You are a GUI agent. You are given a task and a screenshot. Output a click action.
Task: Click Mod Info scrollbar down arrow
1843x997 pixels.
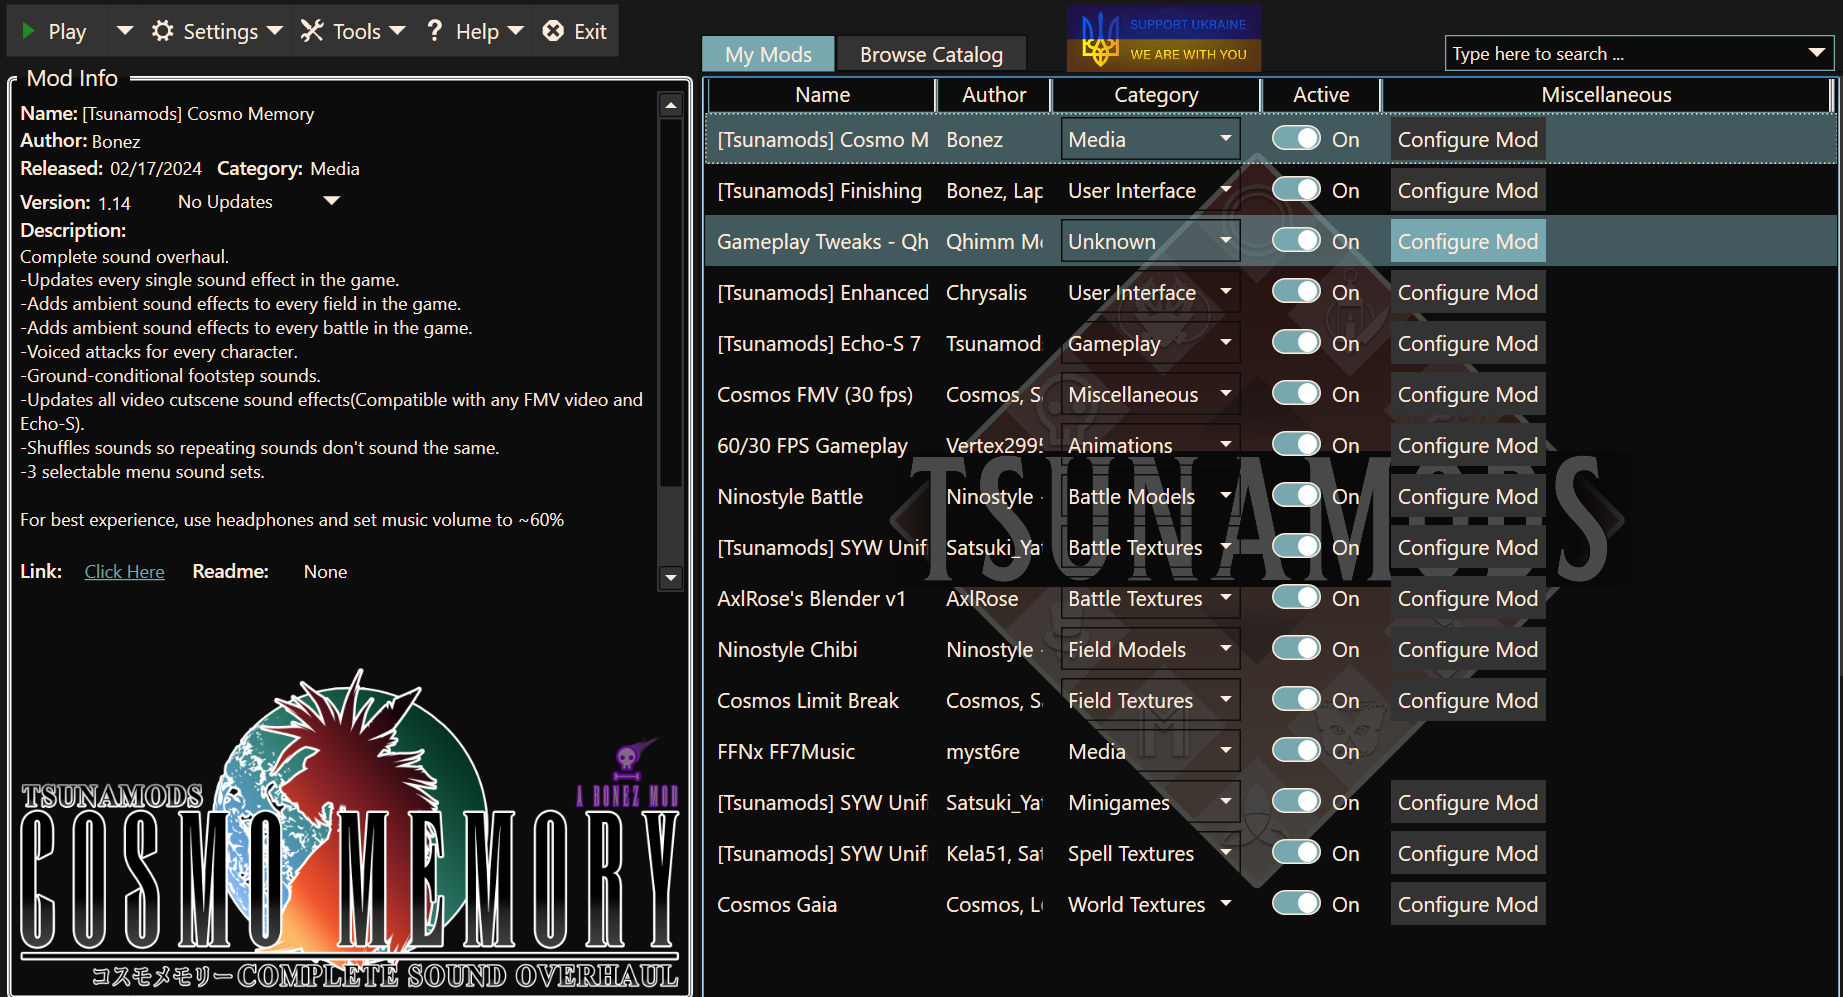(671, 578)
